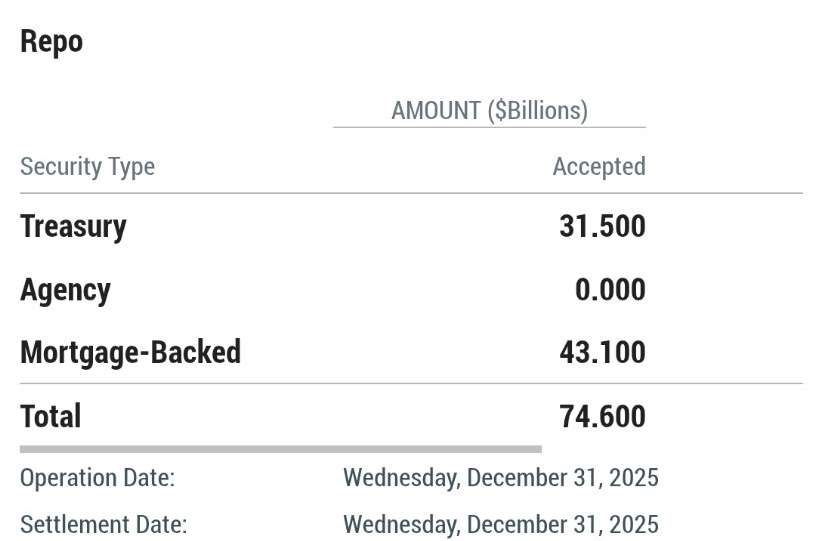
Task: Select the Agency row label
Action: click(65, 290)
